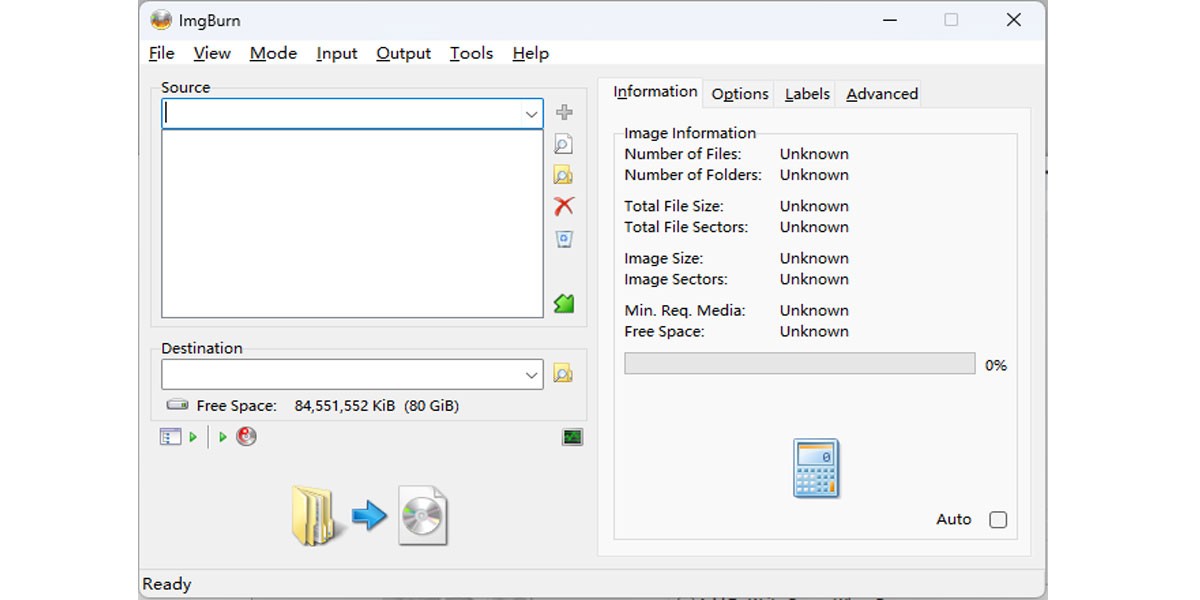Click the gray plus add-to-source icon
Screen dimensions: 1200x600
click(x=564, y=113)
